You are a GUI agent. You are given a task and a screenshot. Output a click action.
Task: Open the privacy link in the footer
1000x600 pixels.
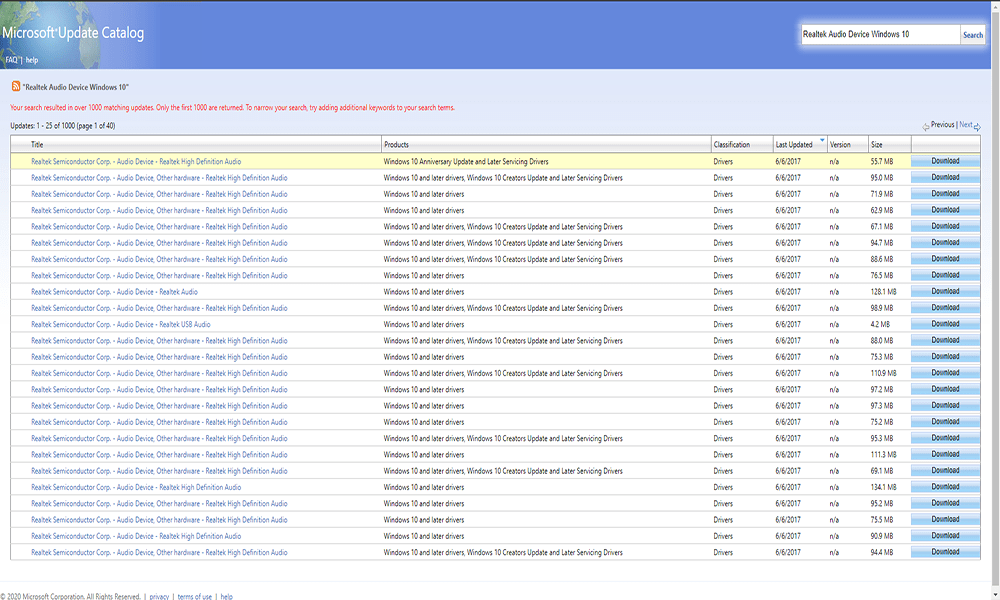point(159,597)
